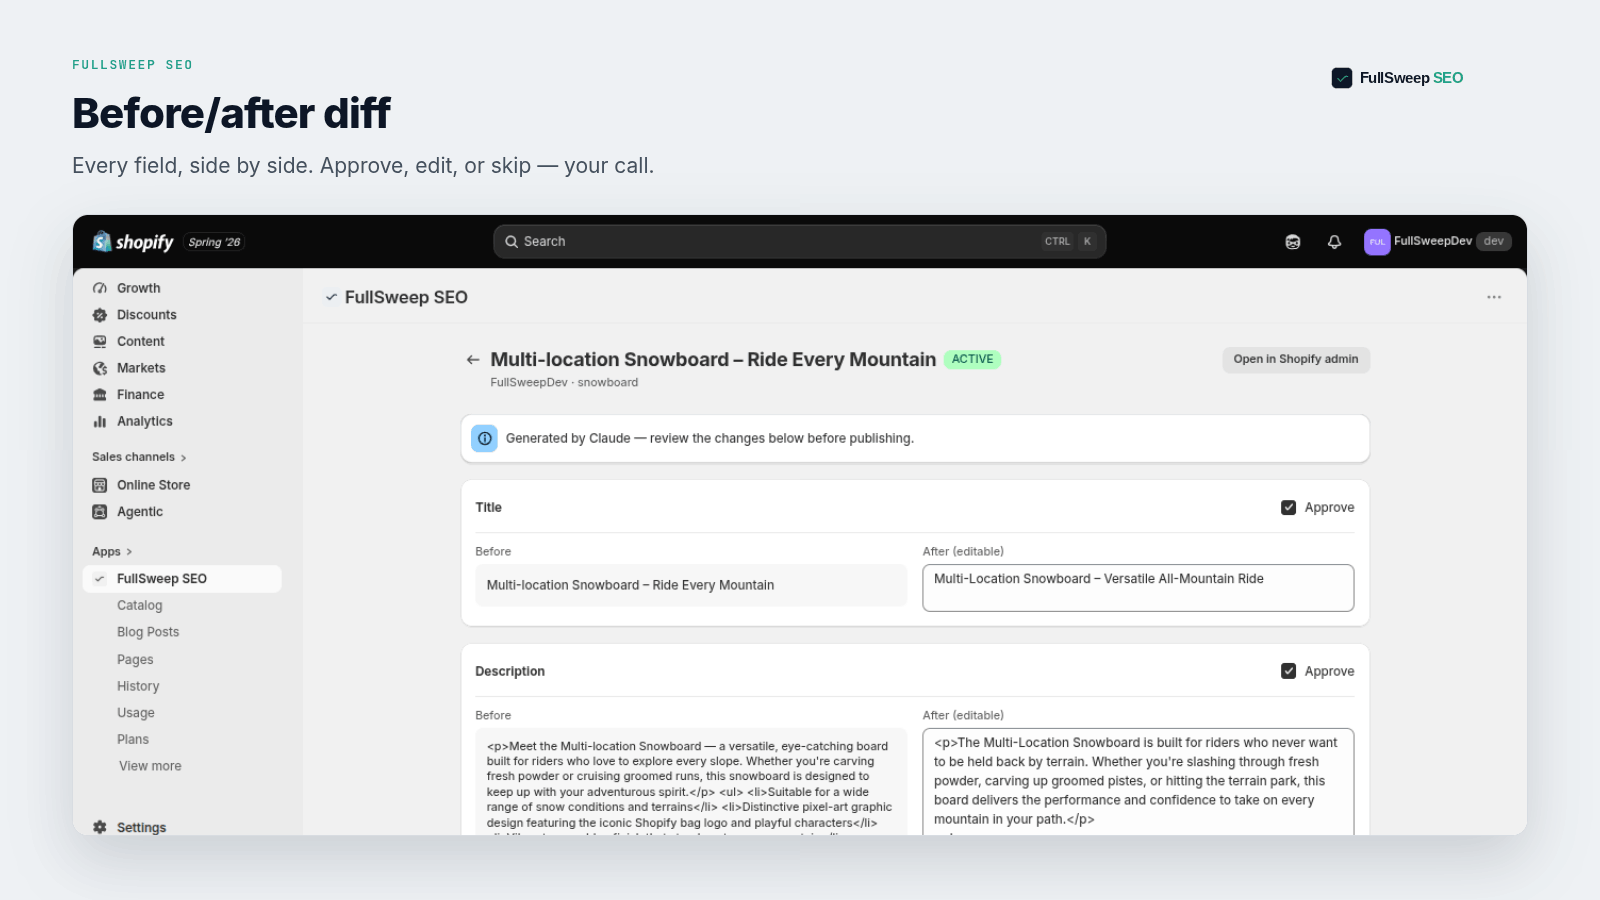The width and height of the screenshot is (1600, 900).
Task: Select Content in the sidebar
Action: click(141, 342)
